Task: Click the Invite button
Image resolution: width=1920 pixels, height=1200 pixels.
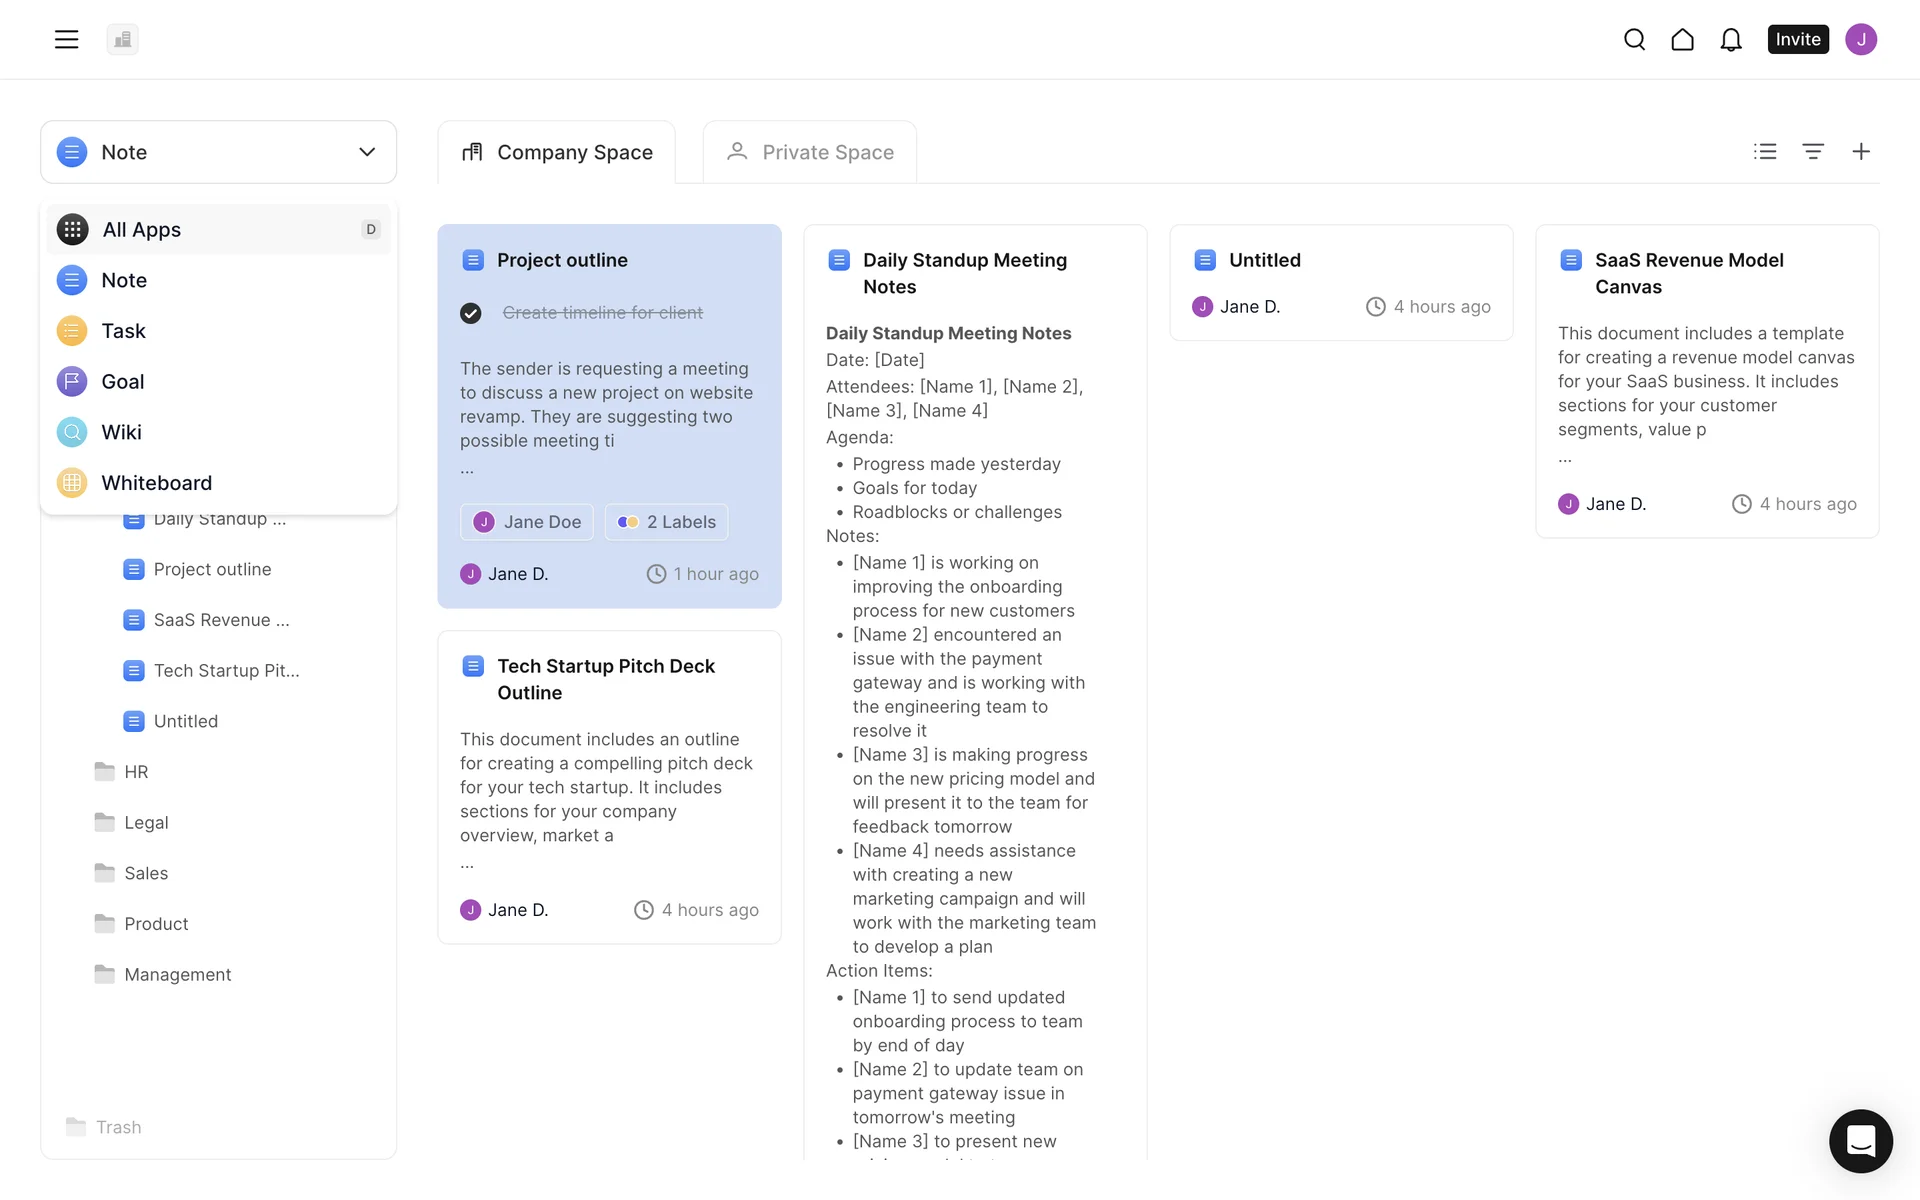Action: 1797,39
